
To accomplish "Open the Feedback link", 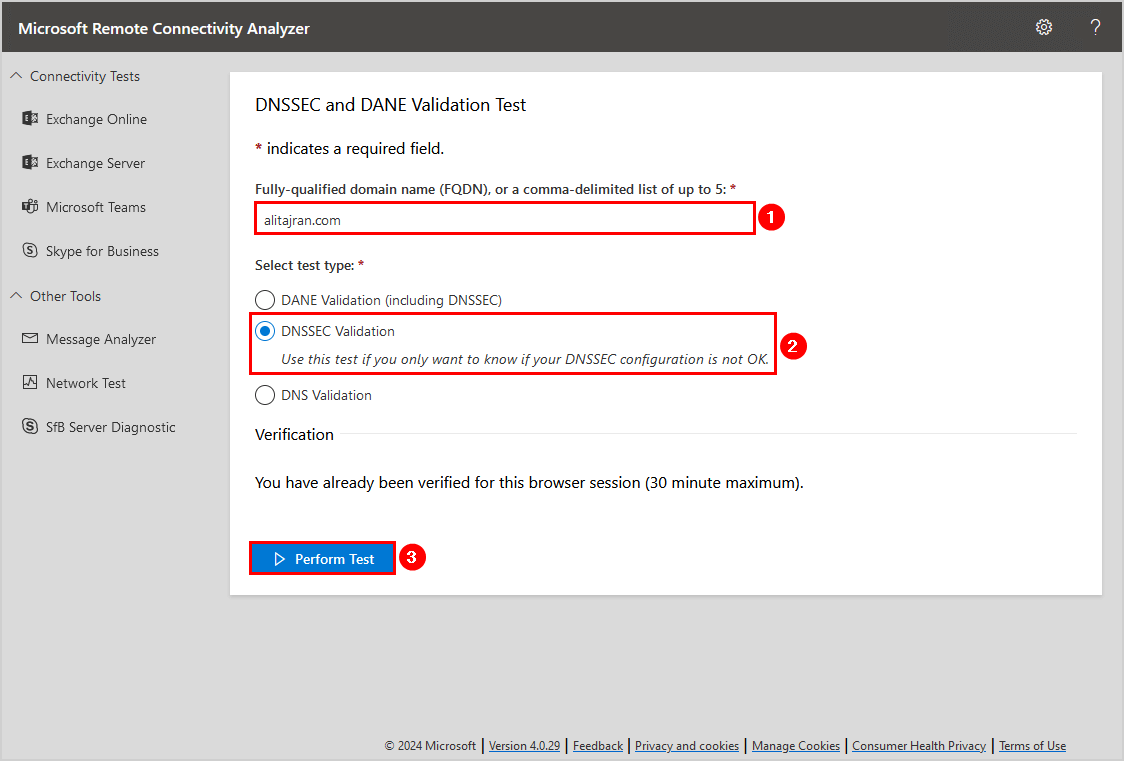I will pyautogui.click(x=598, y=746).
